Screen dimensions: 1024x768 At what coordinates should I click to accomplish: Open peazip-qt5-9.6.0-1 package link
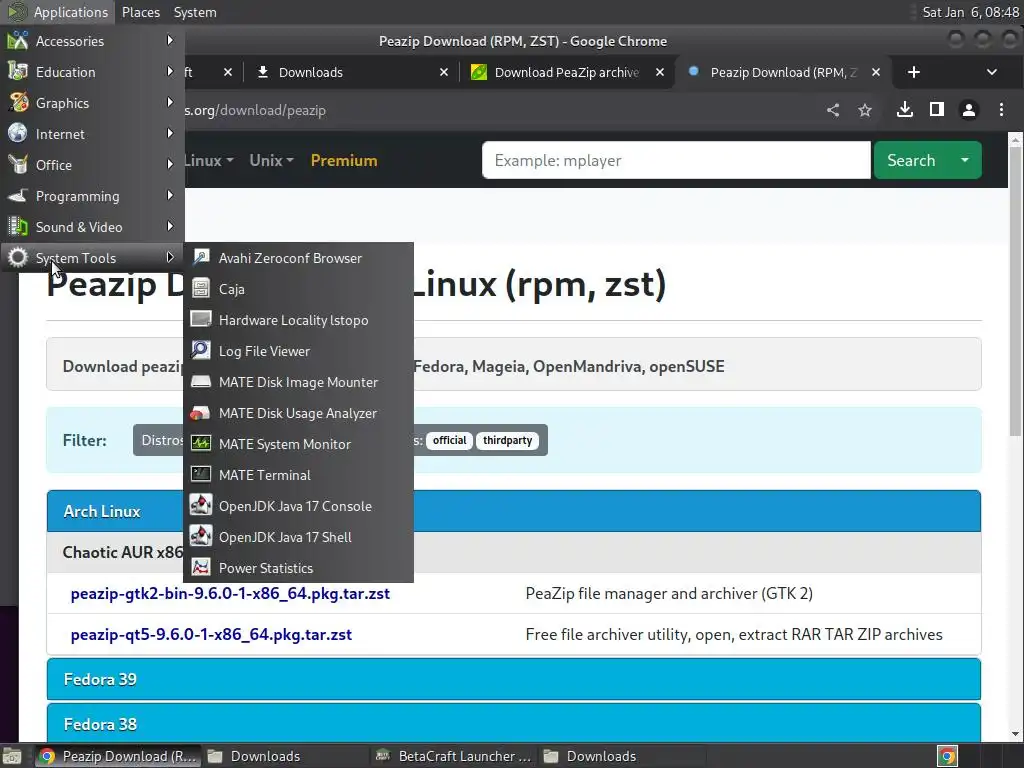coord(211,634)
